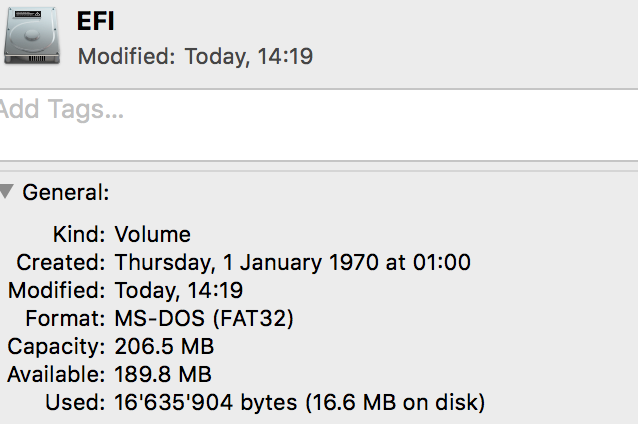Click into the Add Tags field

(x=300, y=110)
